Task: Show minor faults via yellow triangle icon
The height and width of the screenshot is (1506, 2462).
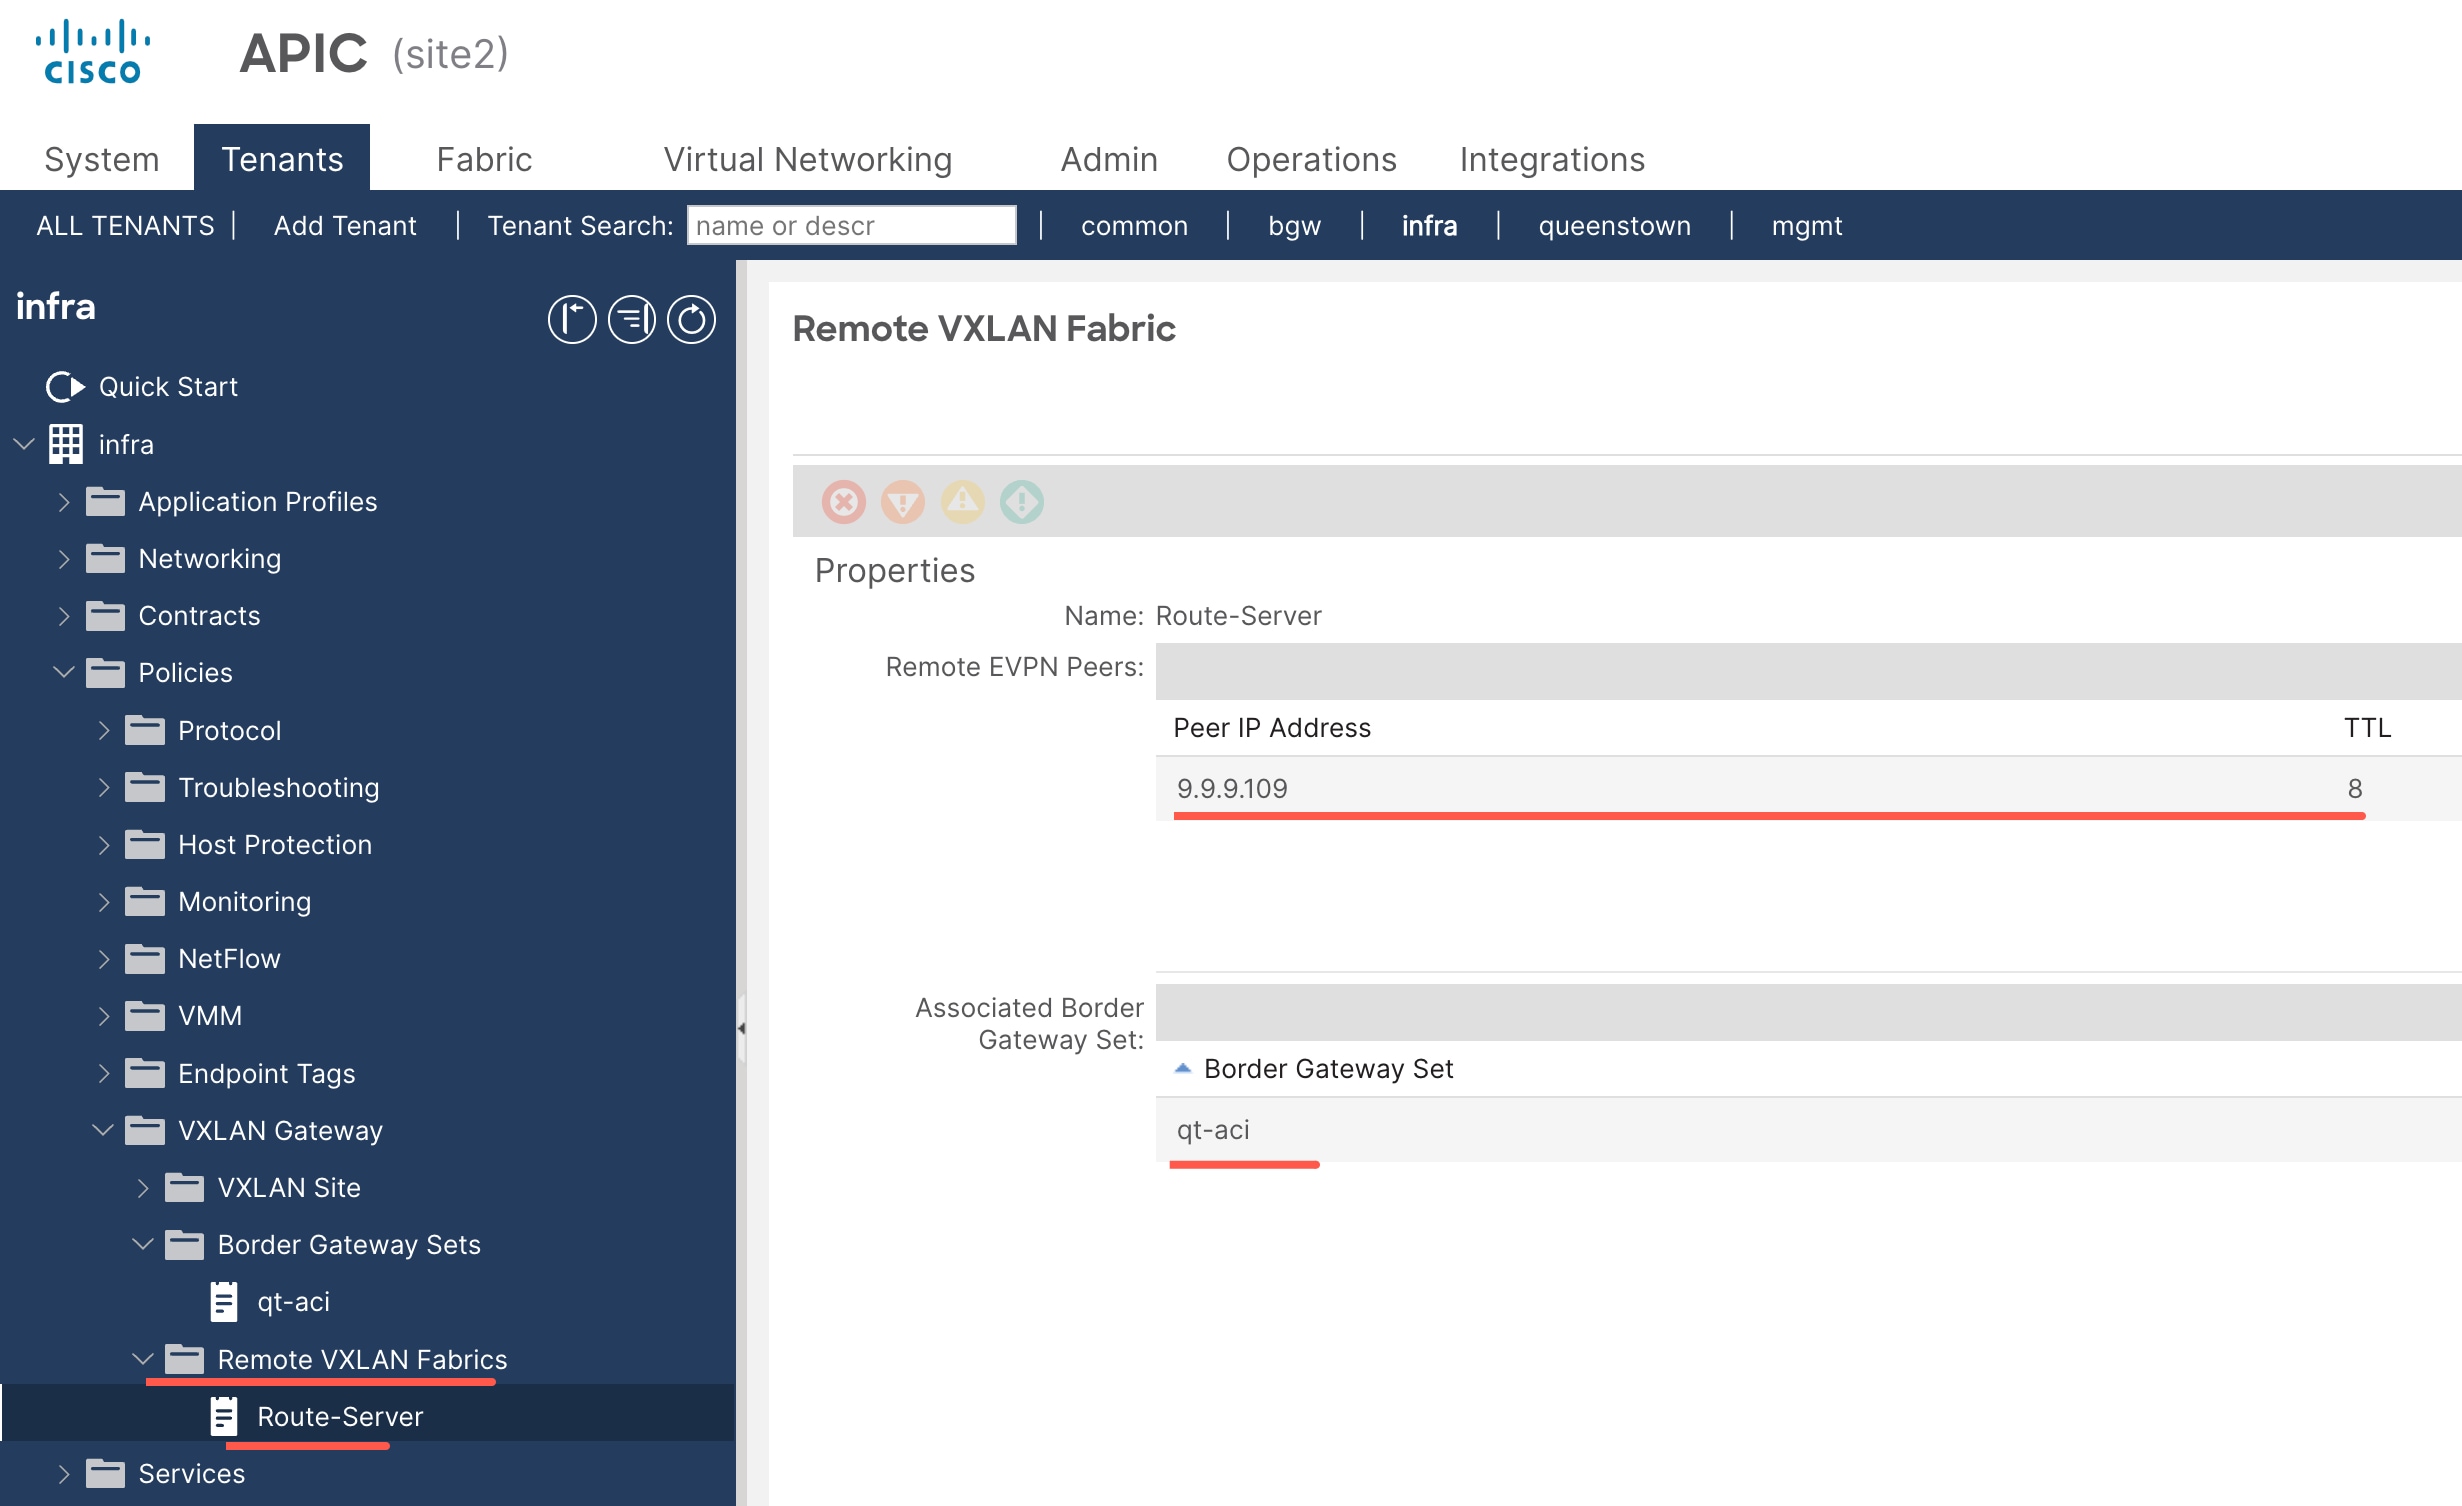Action: 963,501
